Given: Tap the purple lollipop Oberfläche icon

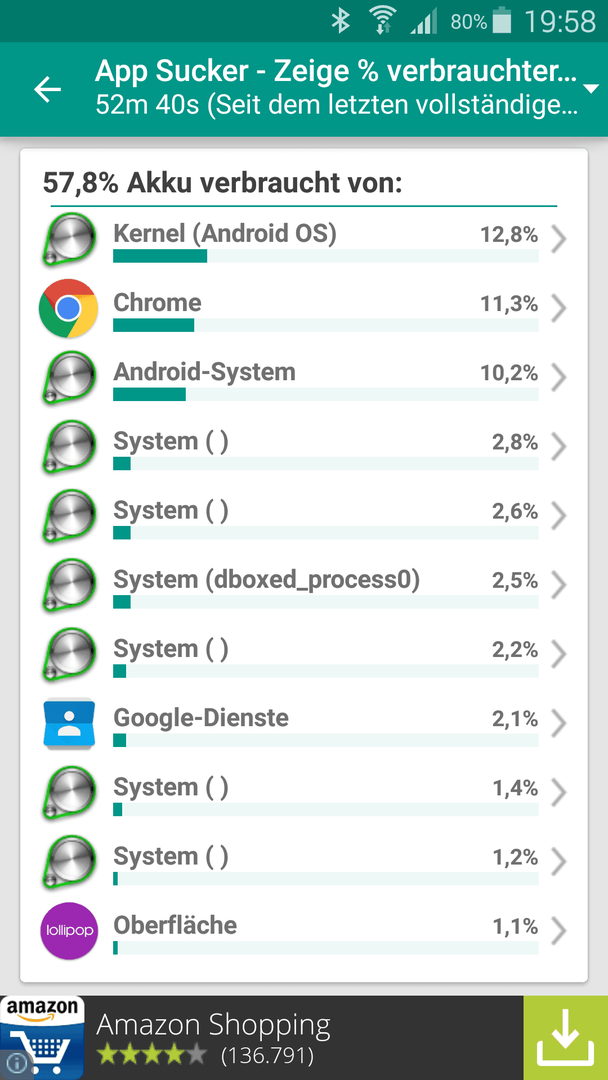Looking at the screenshot, I should point(68,931).
